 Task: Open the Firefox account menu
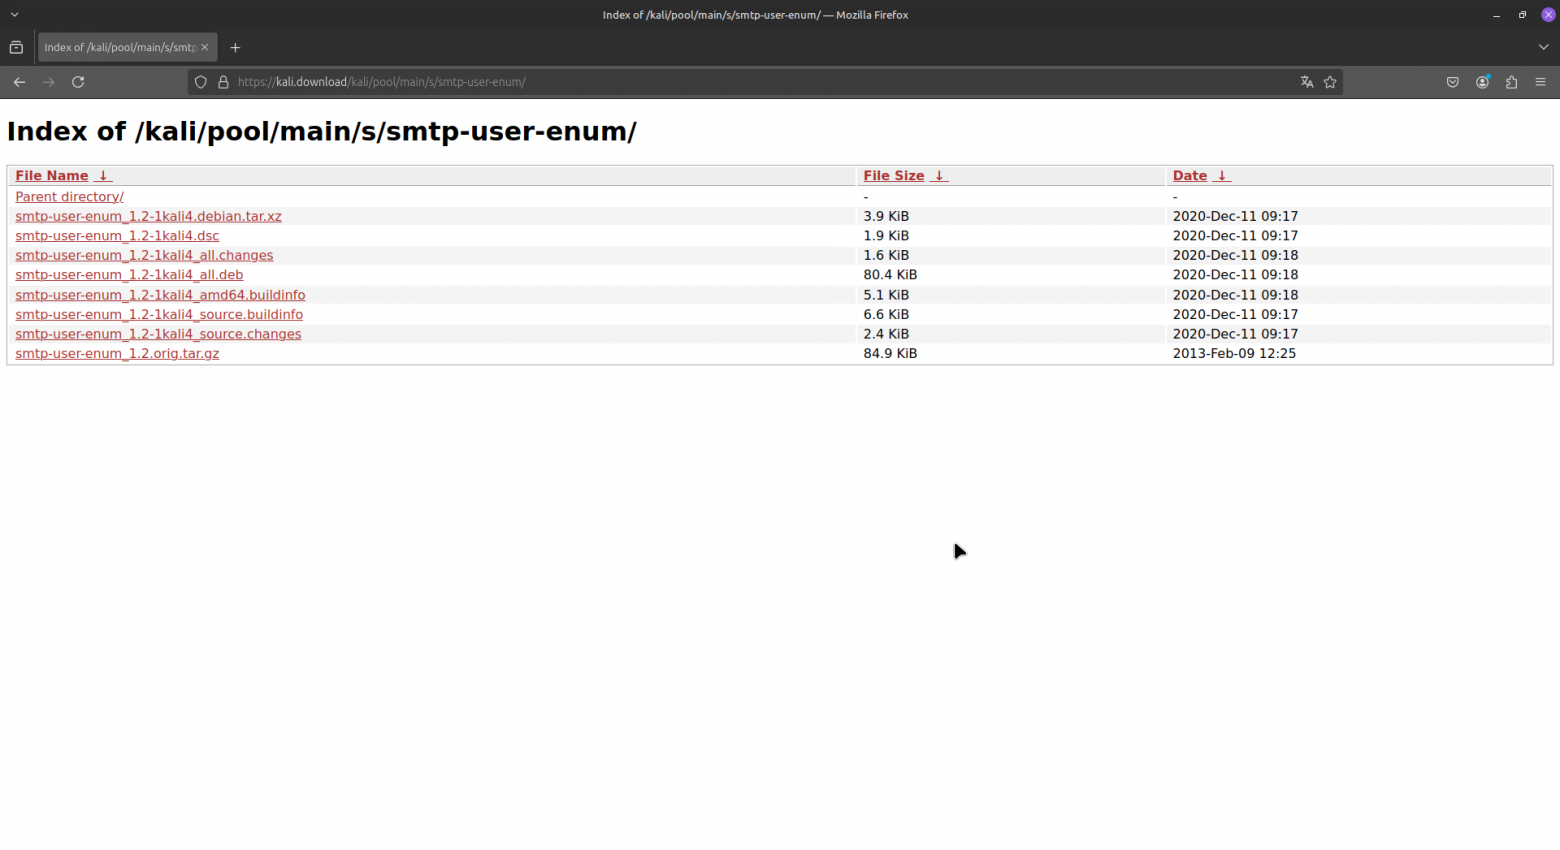[1482, 82]
